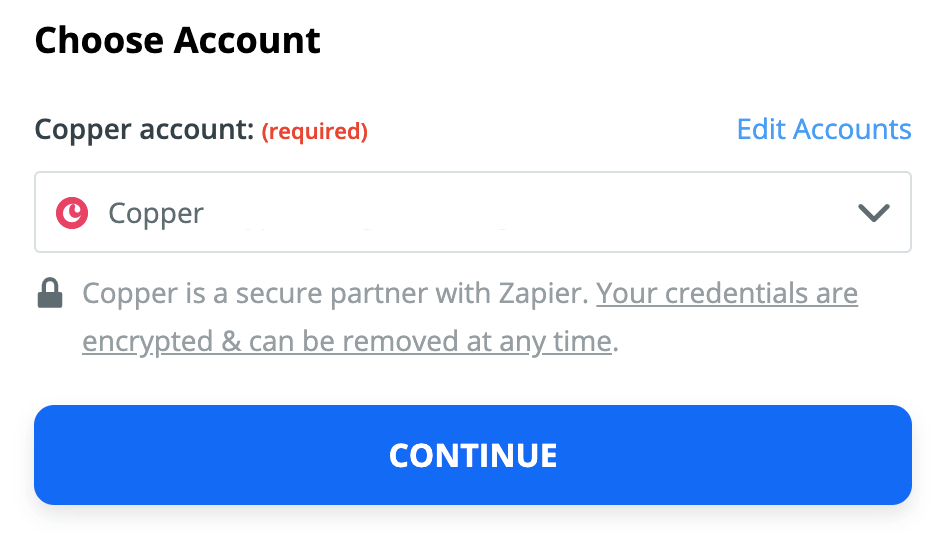Click 'encrypted & can be removed' link line
944x538 pixels.
click(x=347, y=342)
